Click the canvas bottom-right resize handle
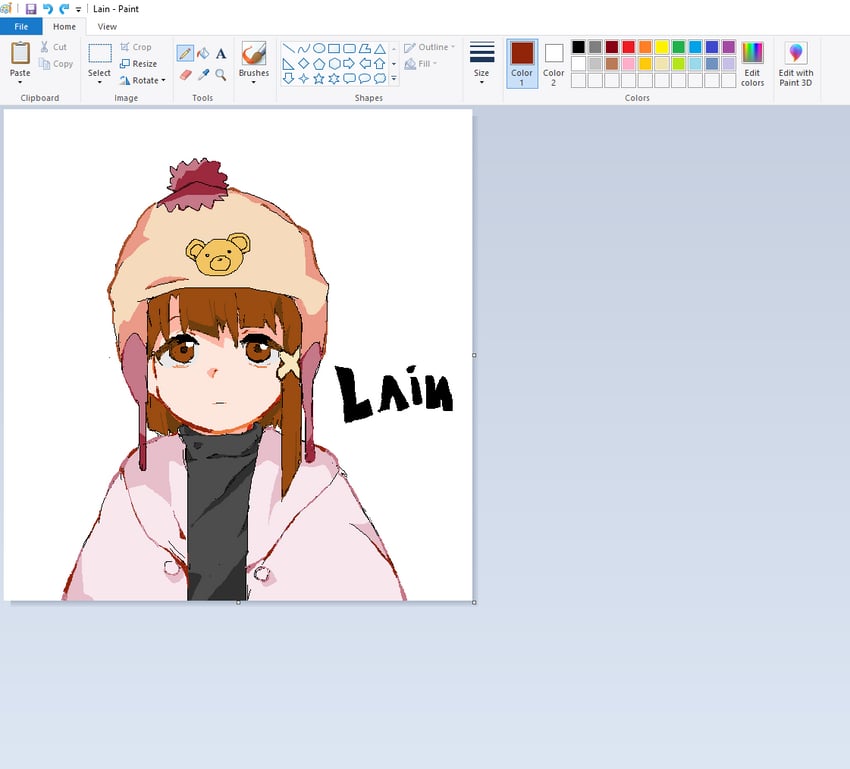The width and height of the screenshot is (850, 769). tap(474, 603)
